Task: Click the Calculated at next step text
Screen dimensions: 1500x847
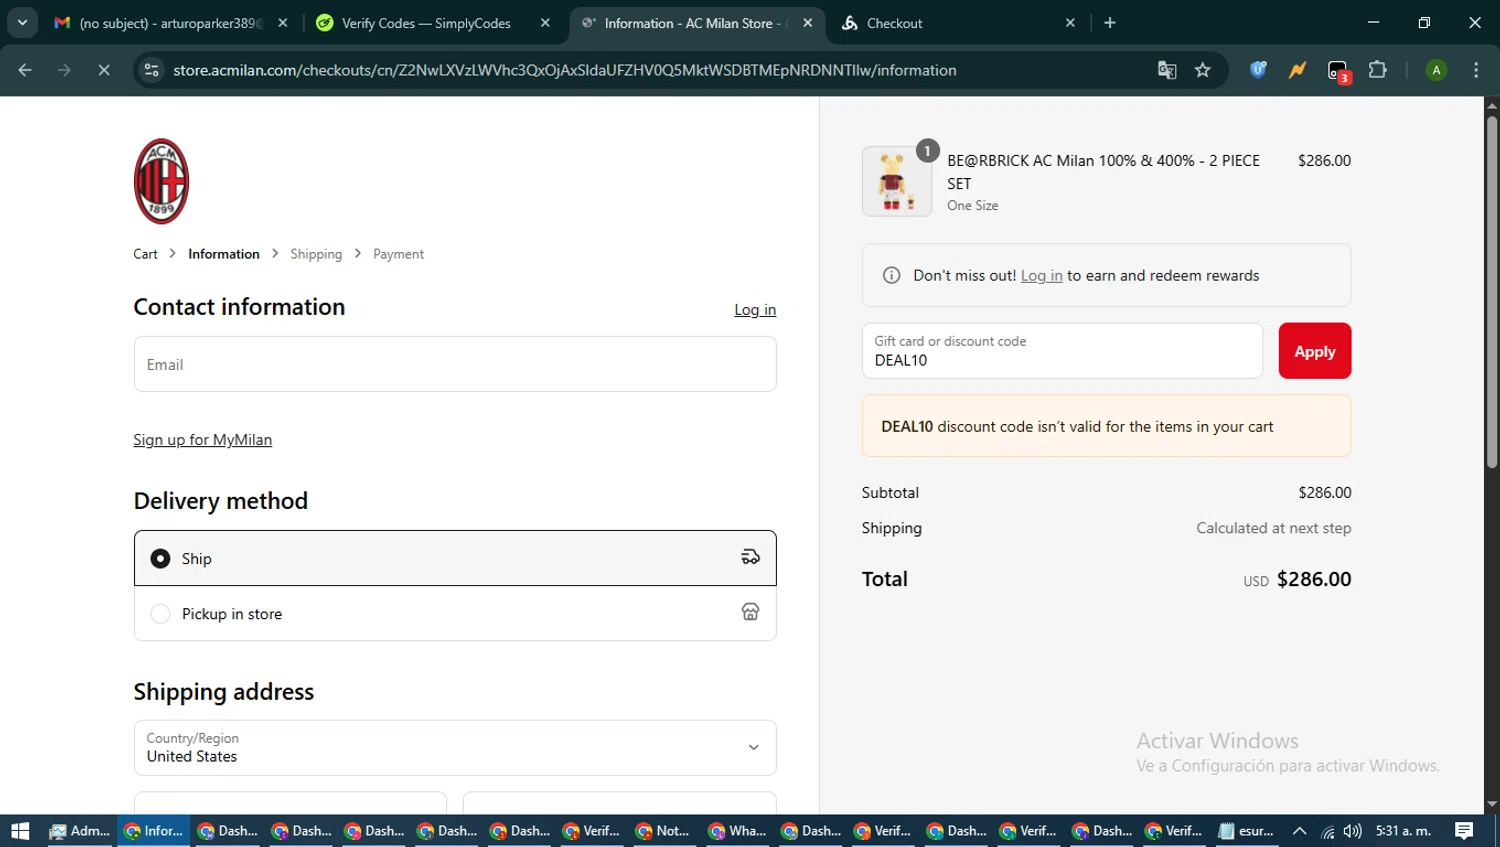Action: (1273, 528)
